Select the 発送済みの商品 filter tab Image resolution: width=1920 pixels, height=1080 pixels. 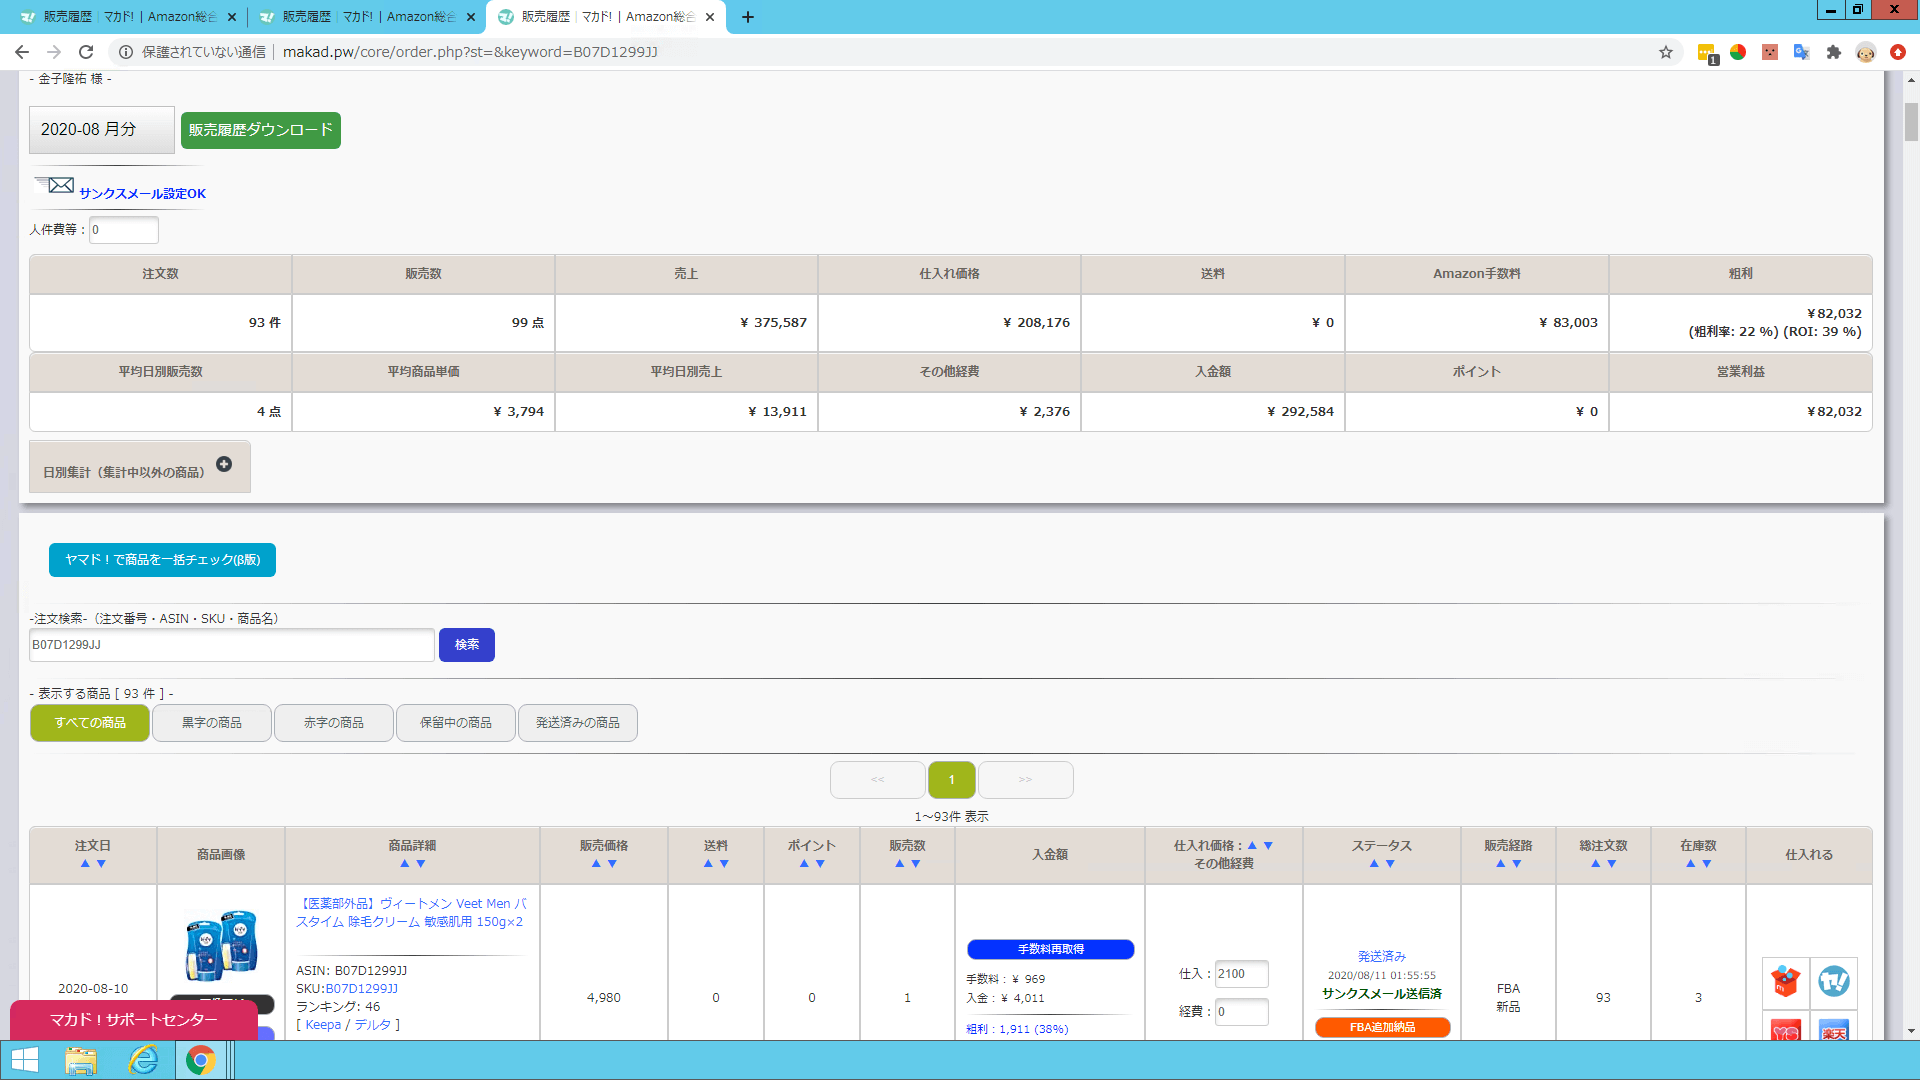pyautogui.click(x=578, y=723)
